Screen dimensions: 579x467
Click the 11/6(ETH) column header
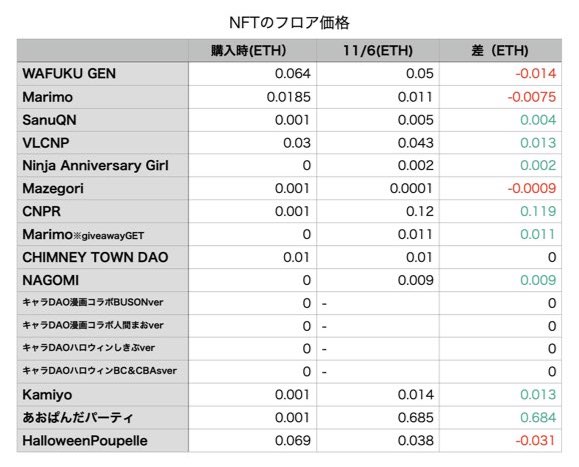[378, 51]
